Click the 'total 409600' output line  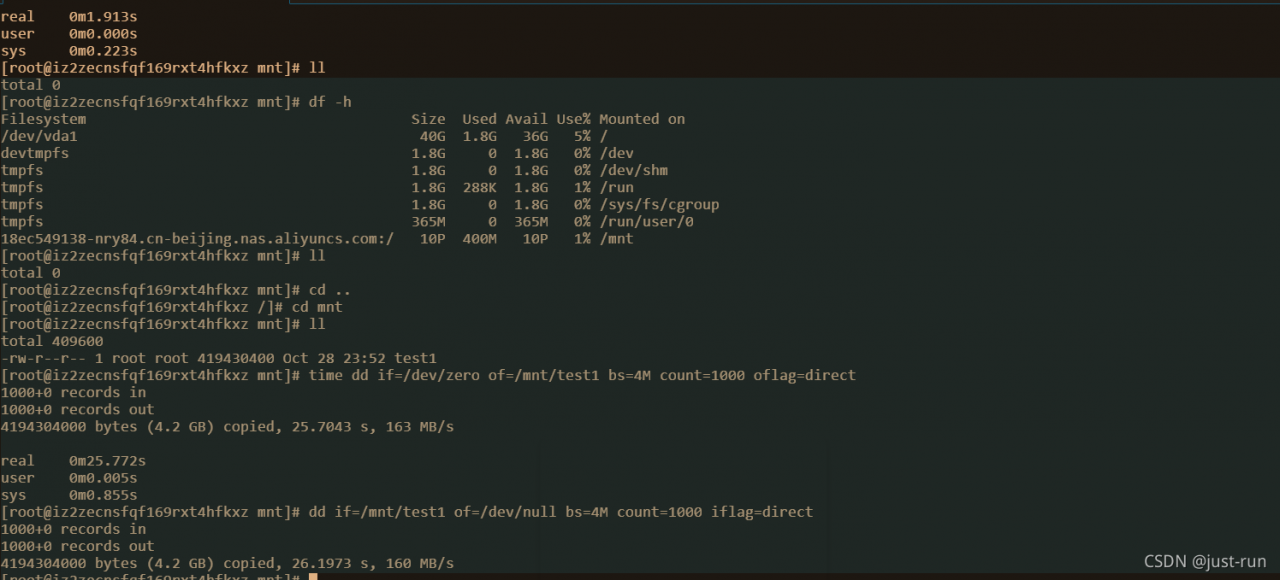click(x=52, y=341)
